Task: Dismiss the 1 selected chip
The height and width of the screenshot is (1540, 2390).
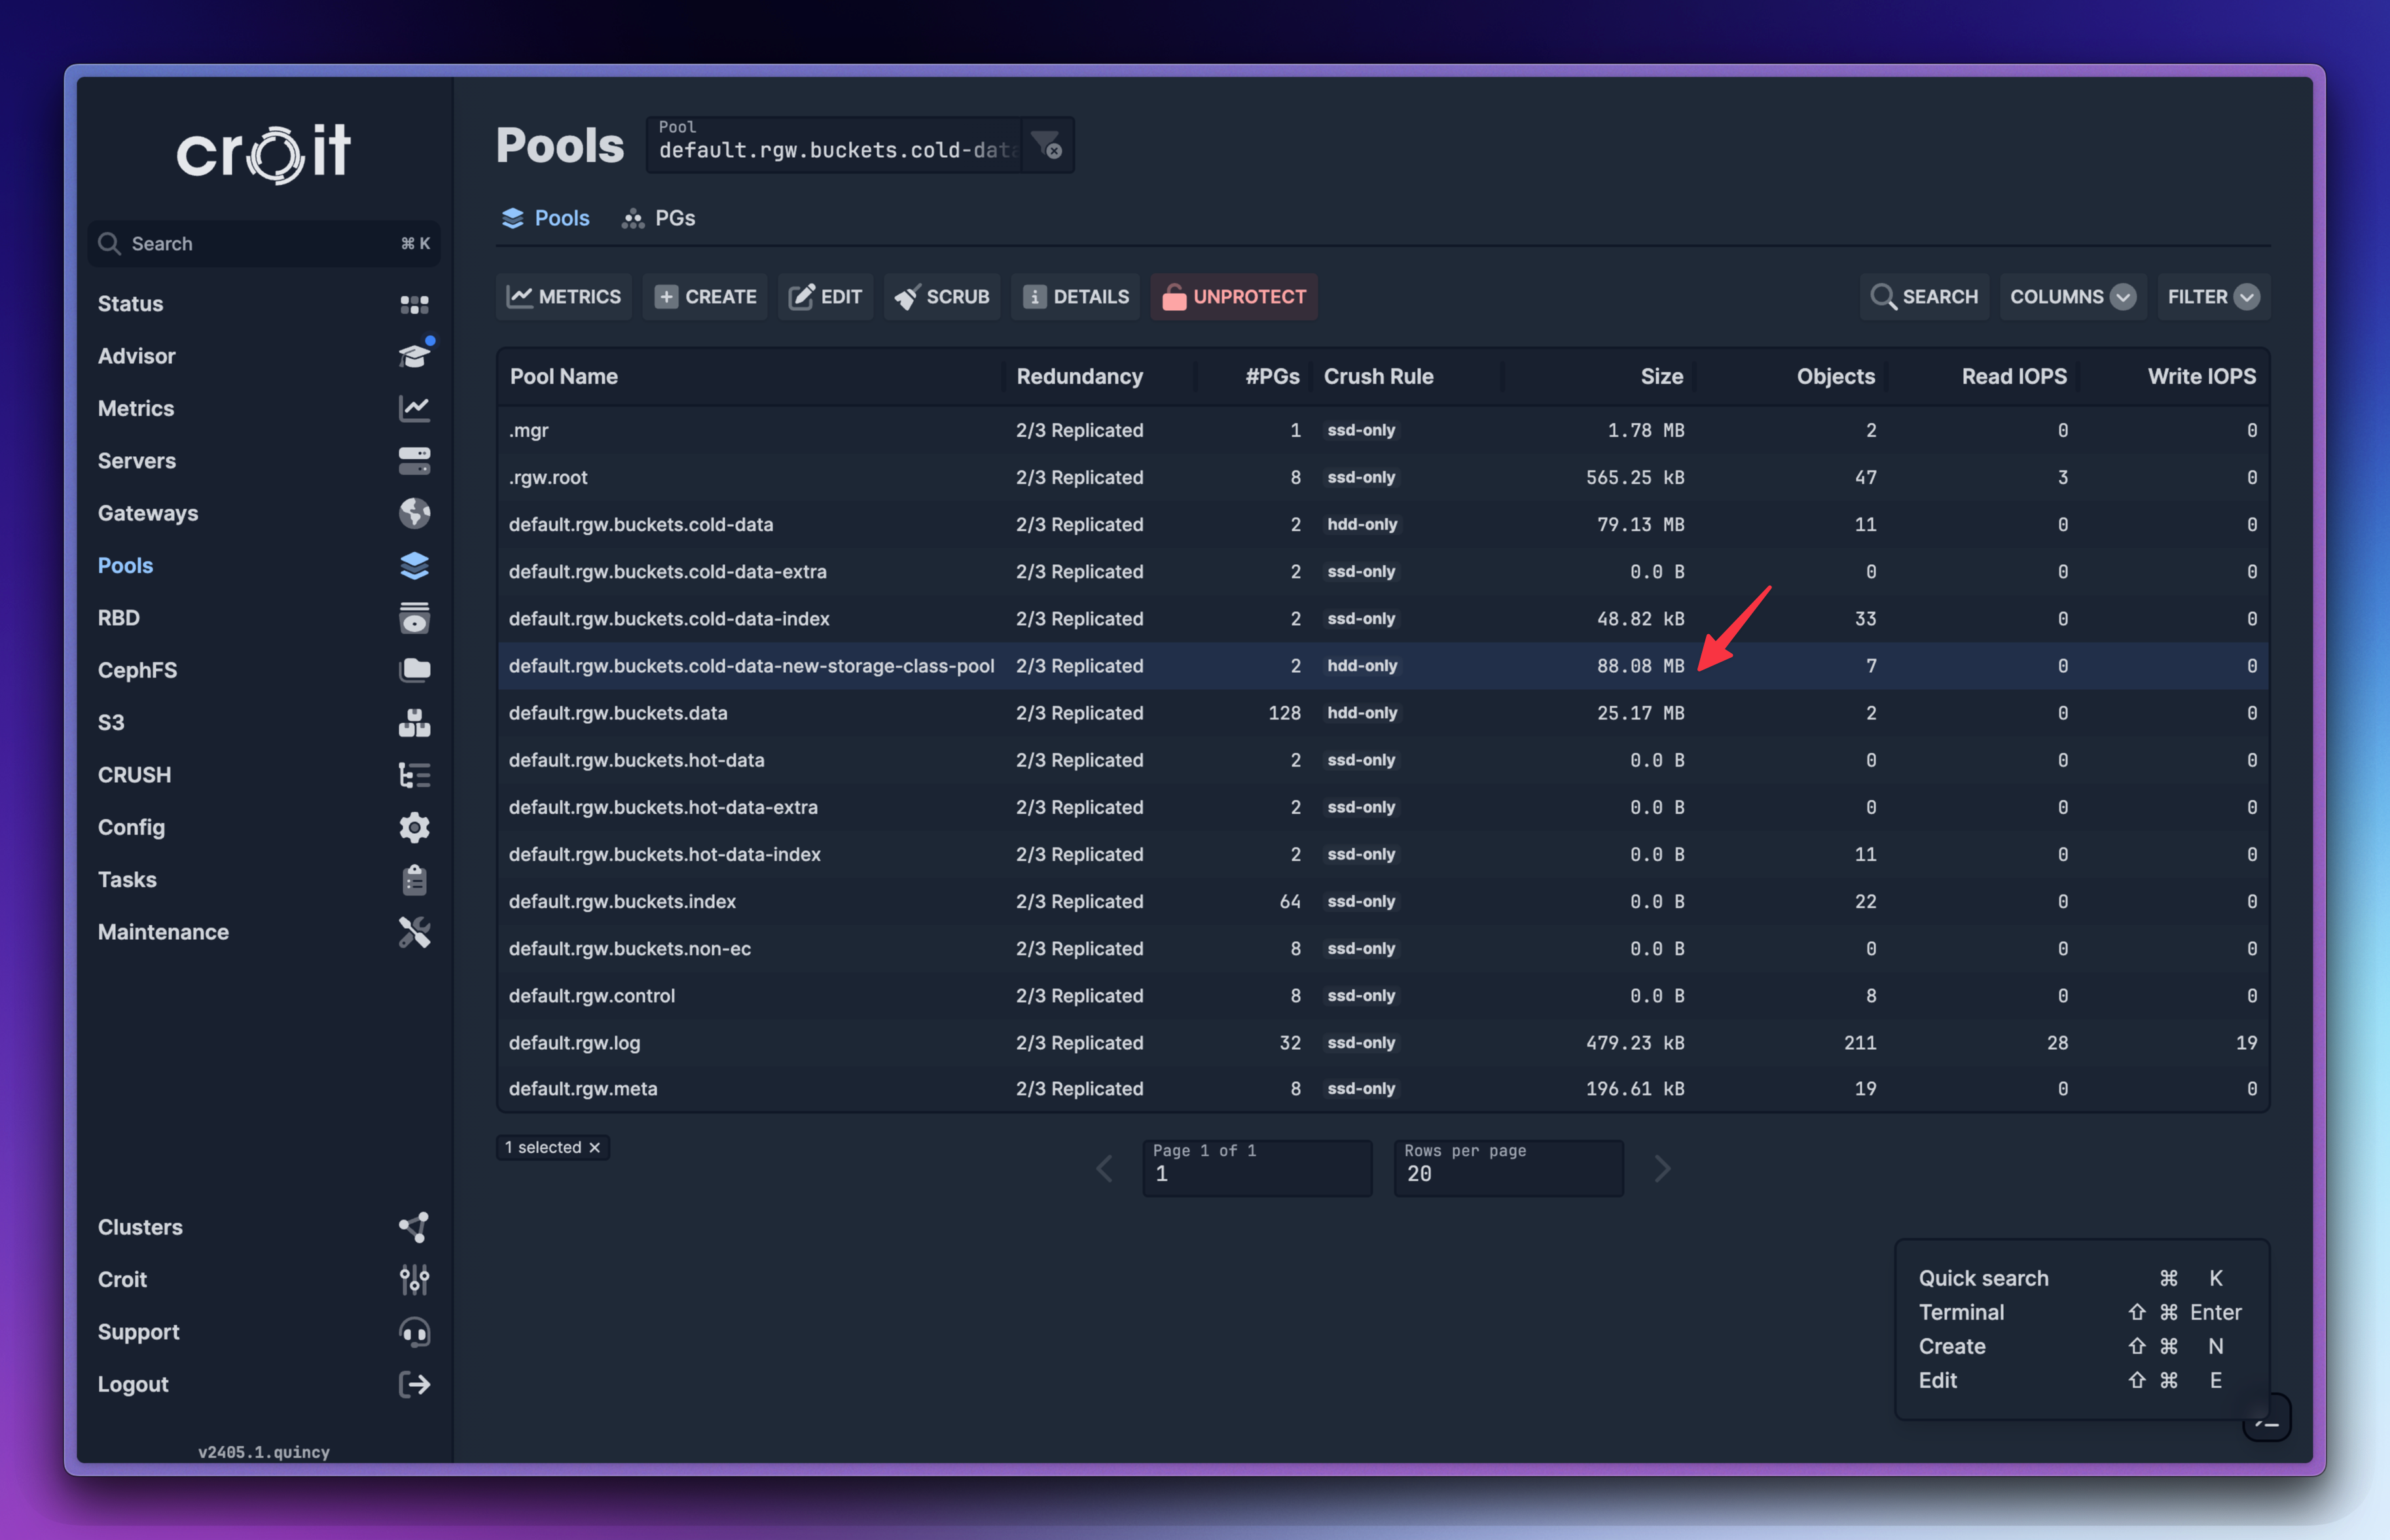Action: click(595, 1147)
